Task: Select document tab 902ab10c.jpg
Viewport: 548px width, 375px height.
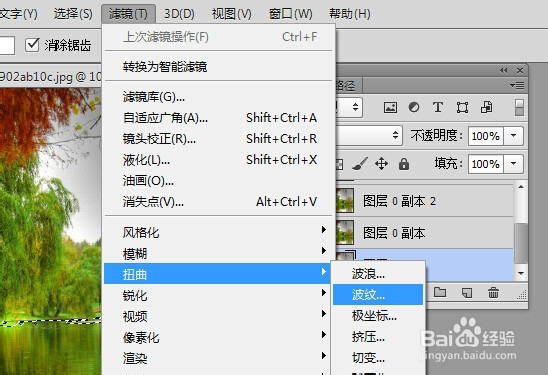Action: coord(51,76)
